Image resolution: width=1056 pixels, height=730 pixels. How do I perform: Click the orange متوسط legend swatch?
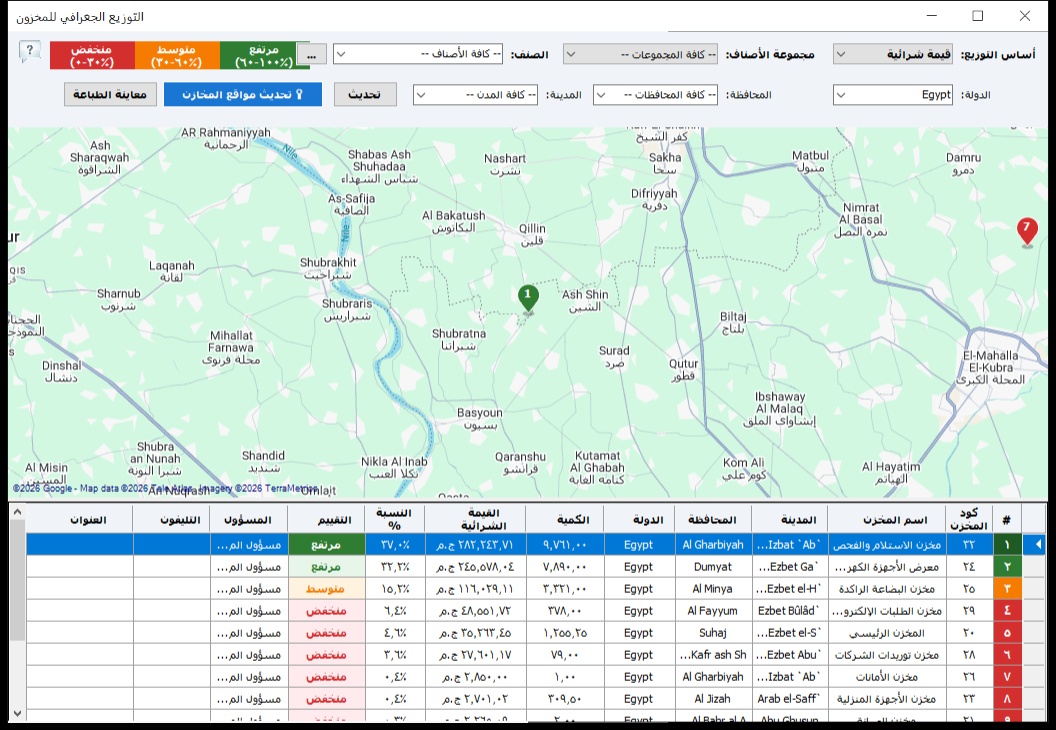pos(177,55)
